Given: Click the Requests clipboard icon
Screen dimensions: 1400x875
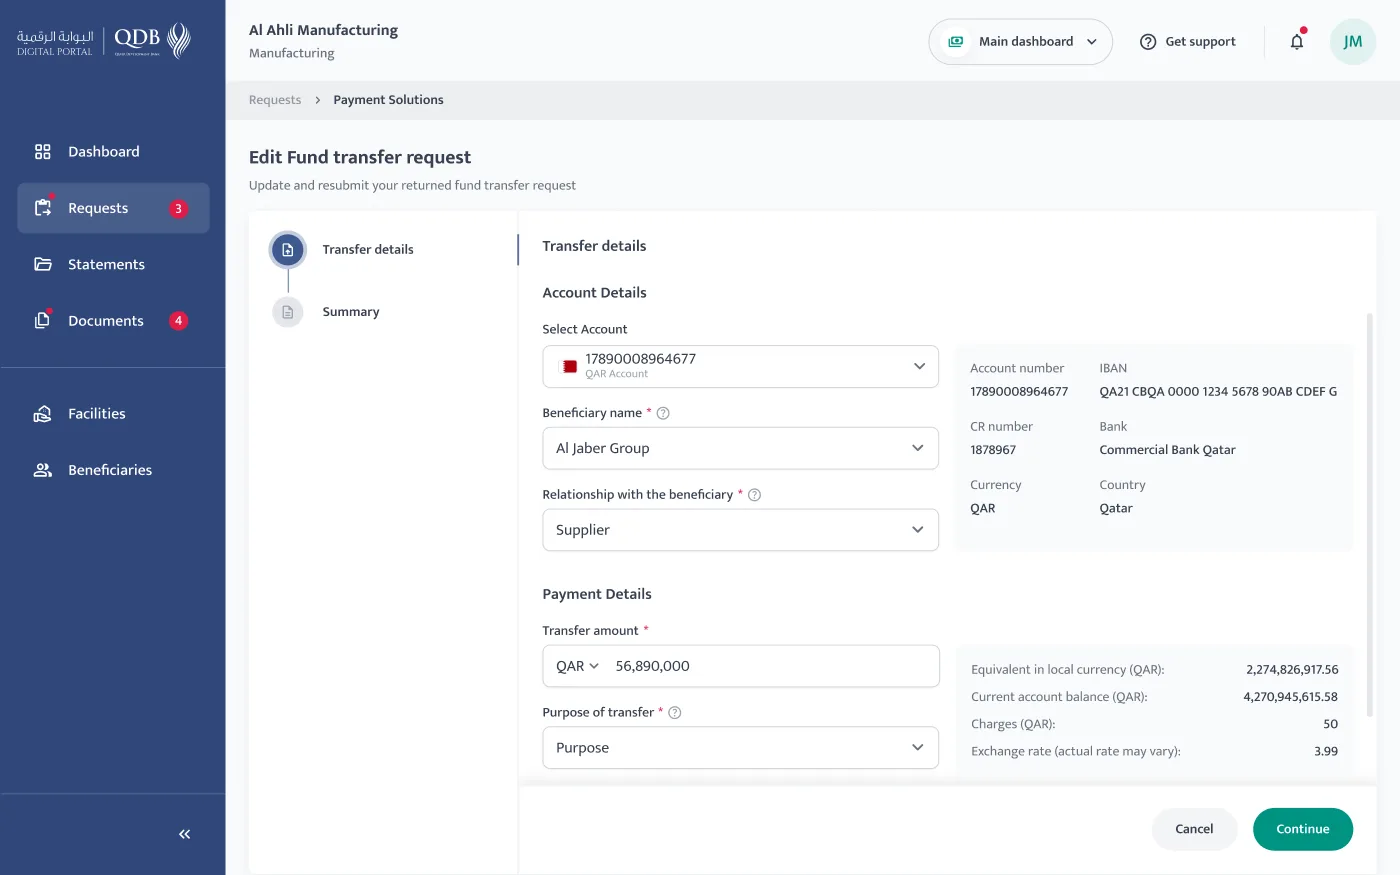Looking at the screenshot, I should pyautogui.click(x=43, y=207).
